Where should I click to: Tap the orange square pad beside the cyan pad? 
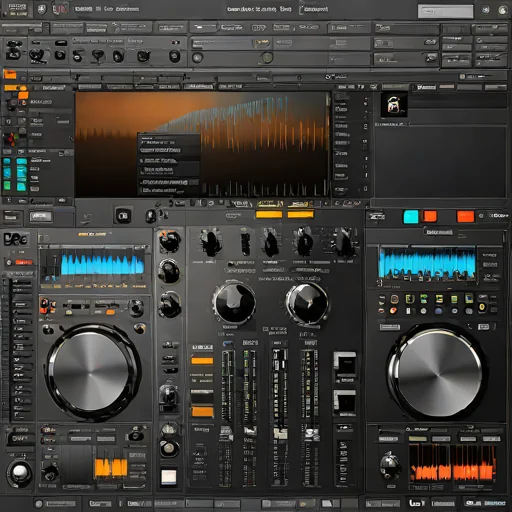pos(430,216)
